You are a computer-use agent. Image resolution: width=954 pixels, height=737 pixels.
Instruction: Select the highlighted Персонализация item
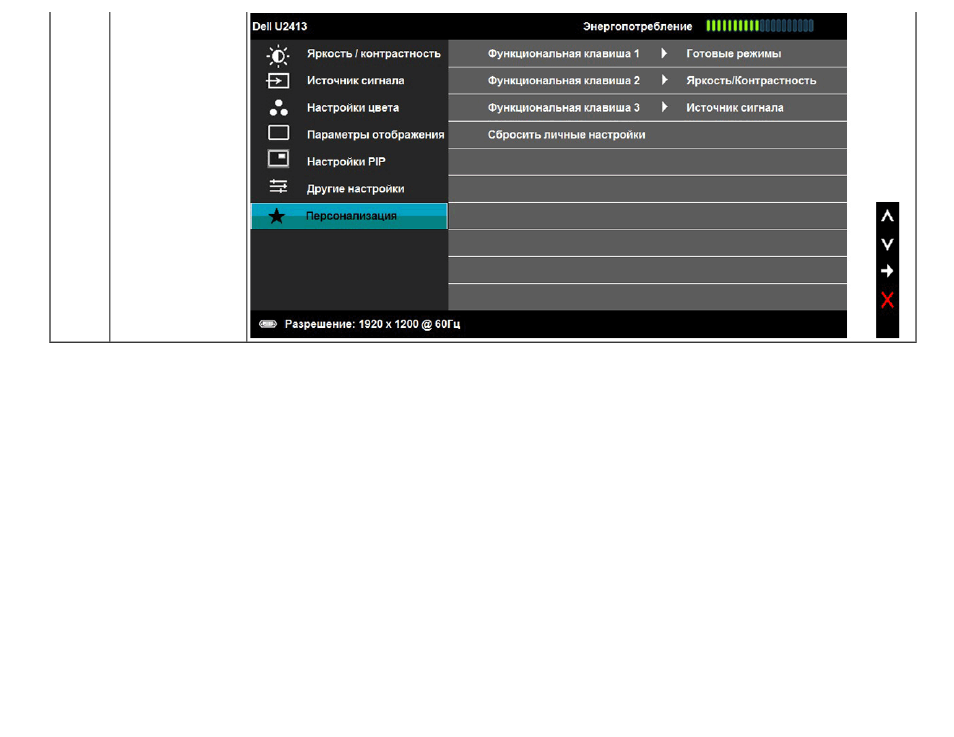[x=349, y=216]
